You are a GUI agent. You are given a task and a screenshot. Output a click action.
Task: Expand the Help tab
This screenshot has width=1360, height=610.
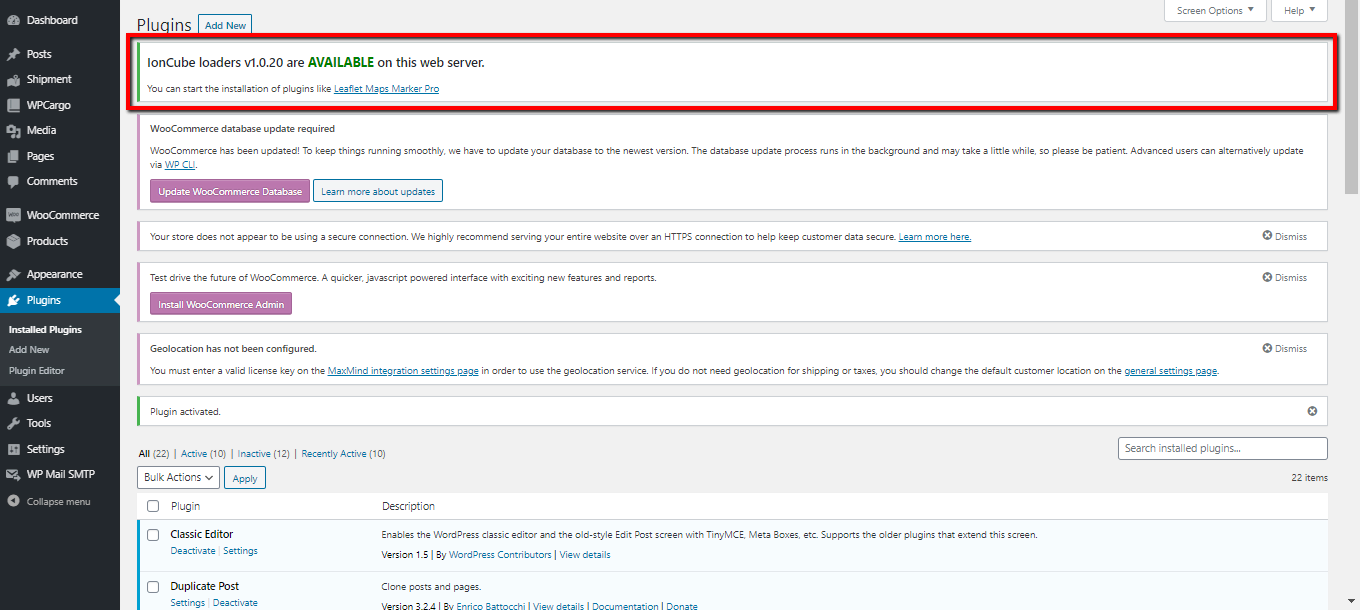pyautogui.click(x=1299, y=11)
